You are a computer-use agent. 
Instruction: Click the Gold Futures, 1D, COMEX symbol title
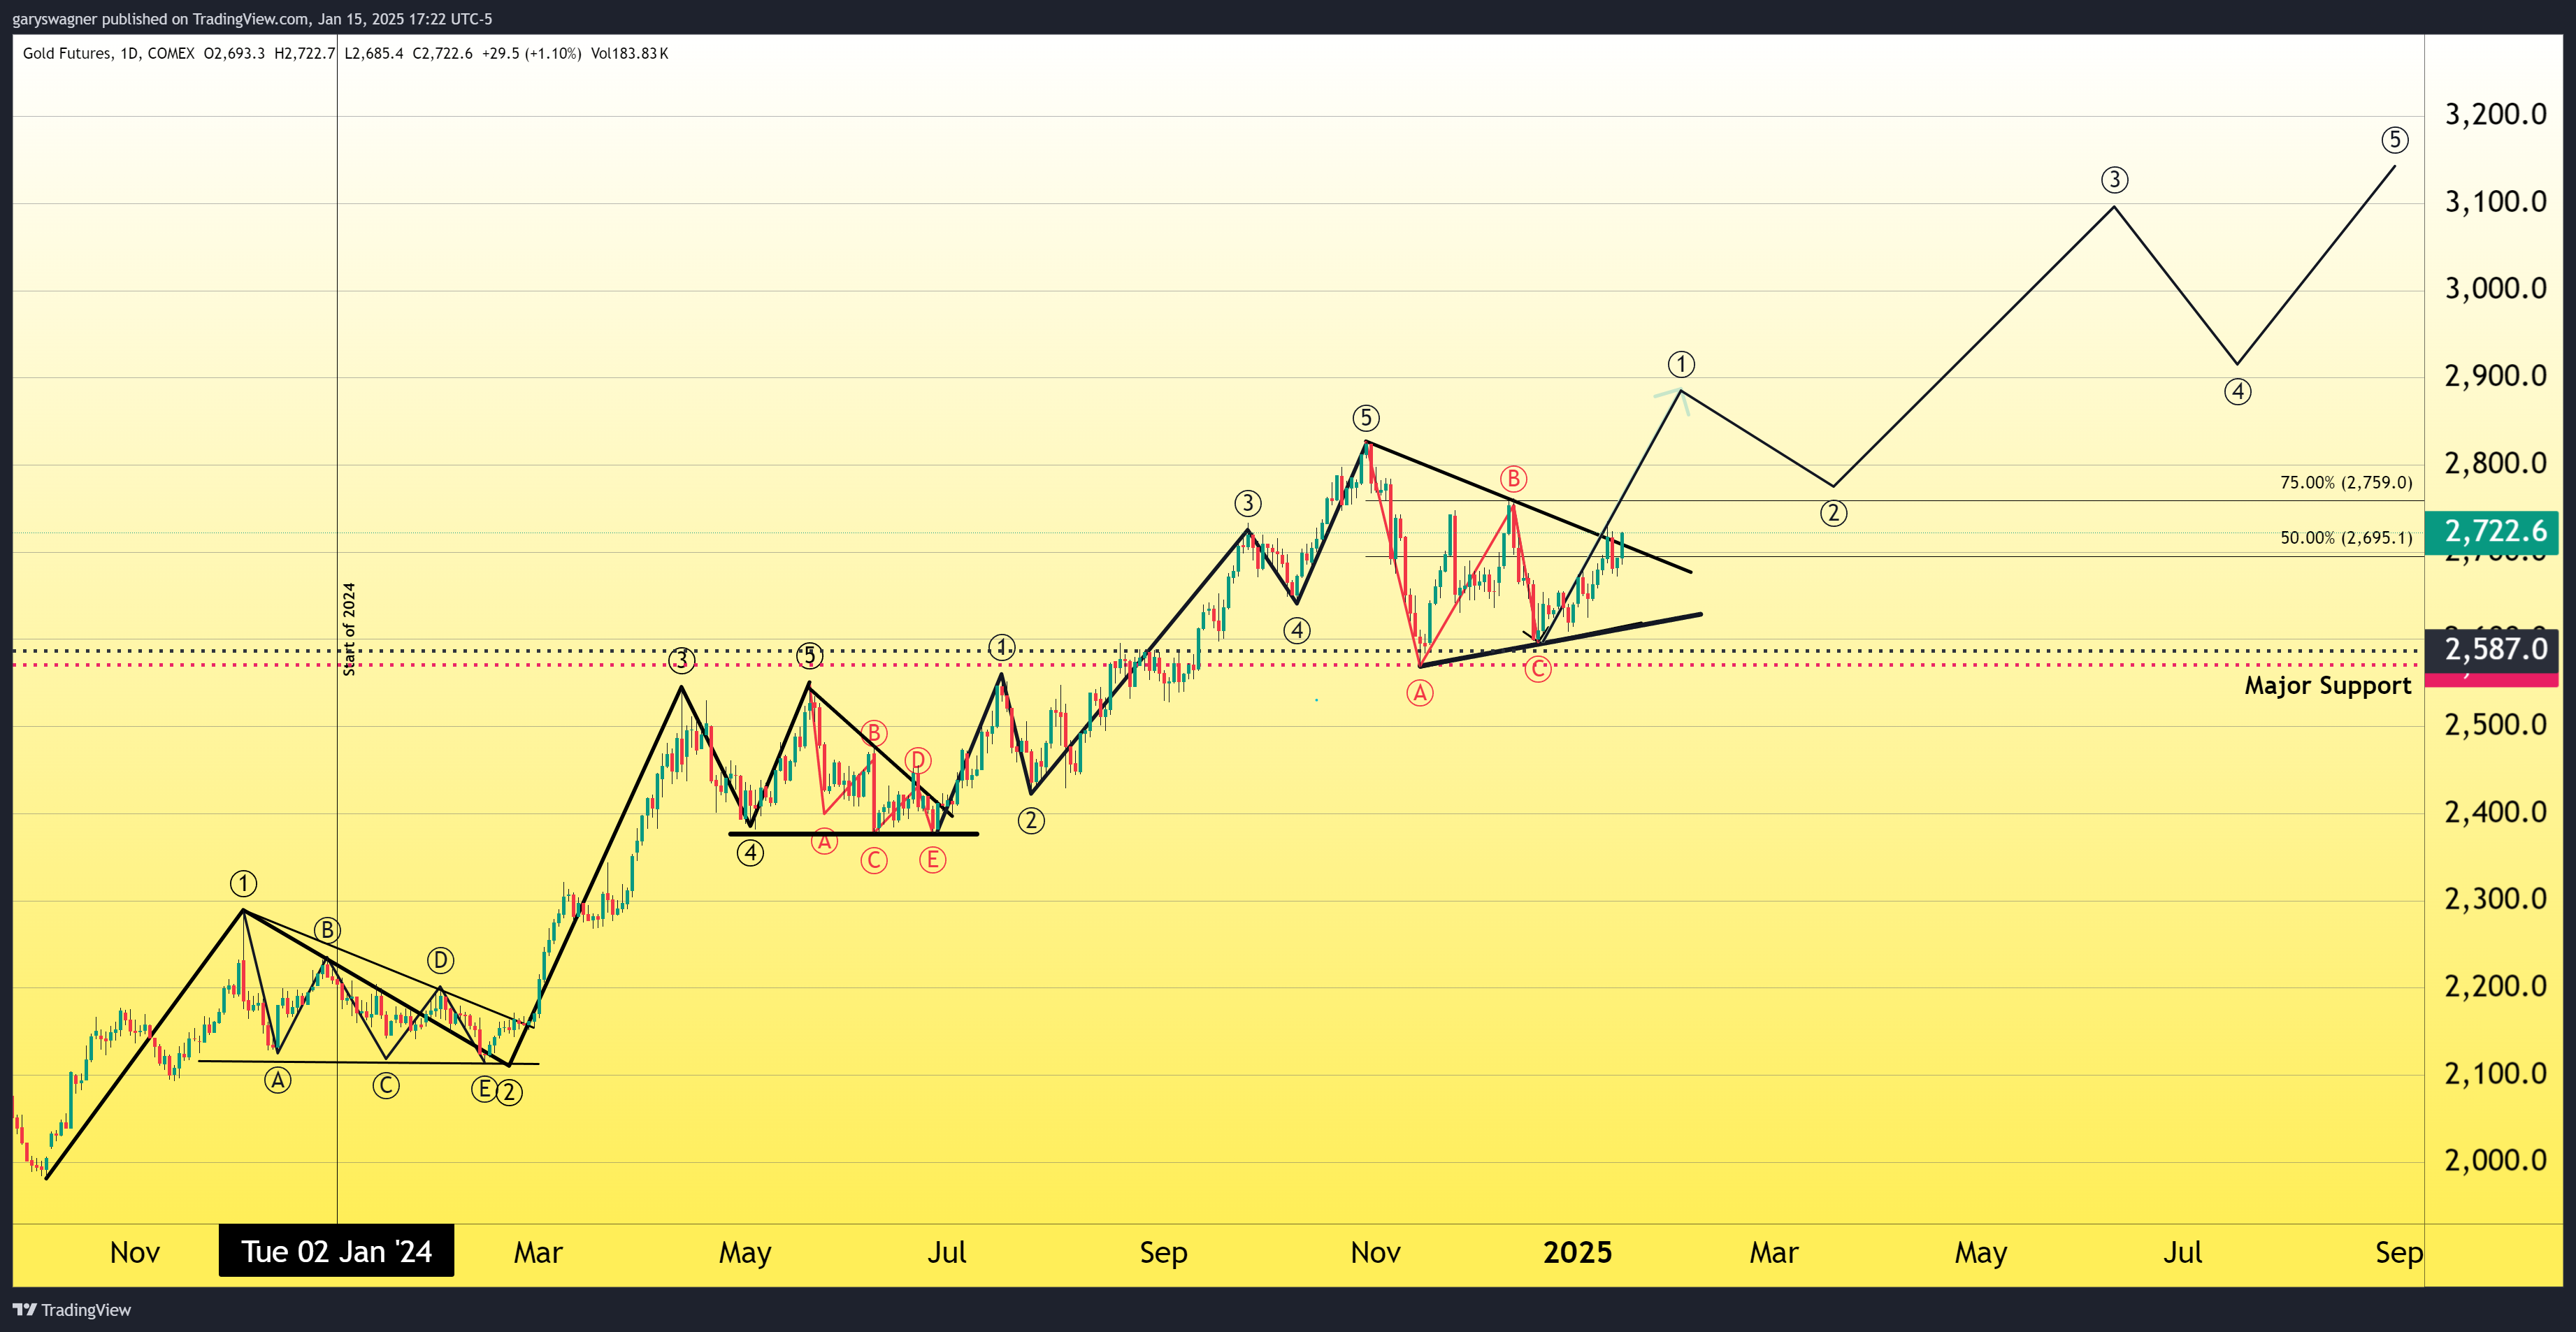108,53
